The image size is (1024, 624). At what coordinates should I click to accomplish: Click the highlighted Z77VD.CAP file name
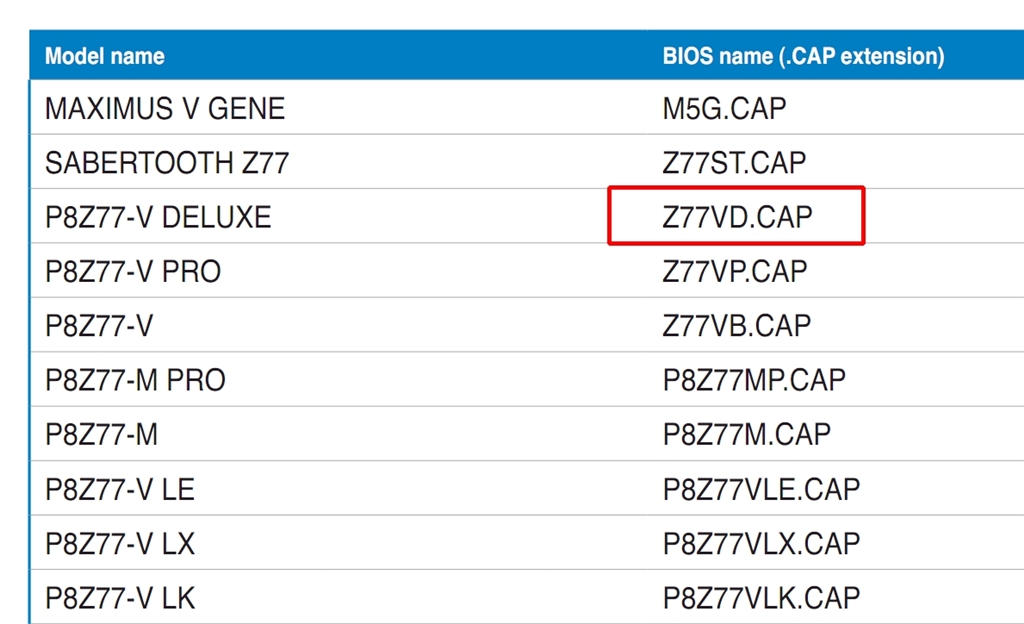click(x=737, y=217)
